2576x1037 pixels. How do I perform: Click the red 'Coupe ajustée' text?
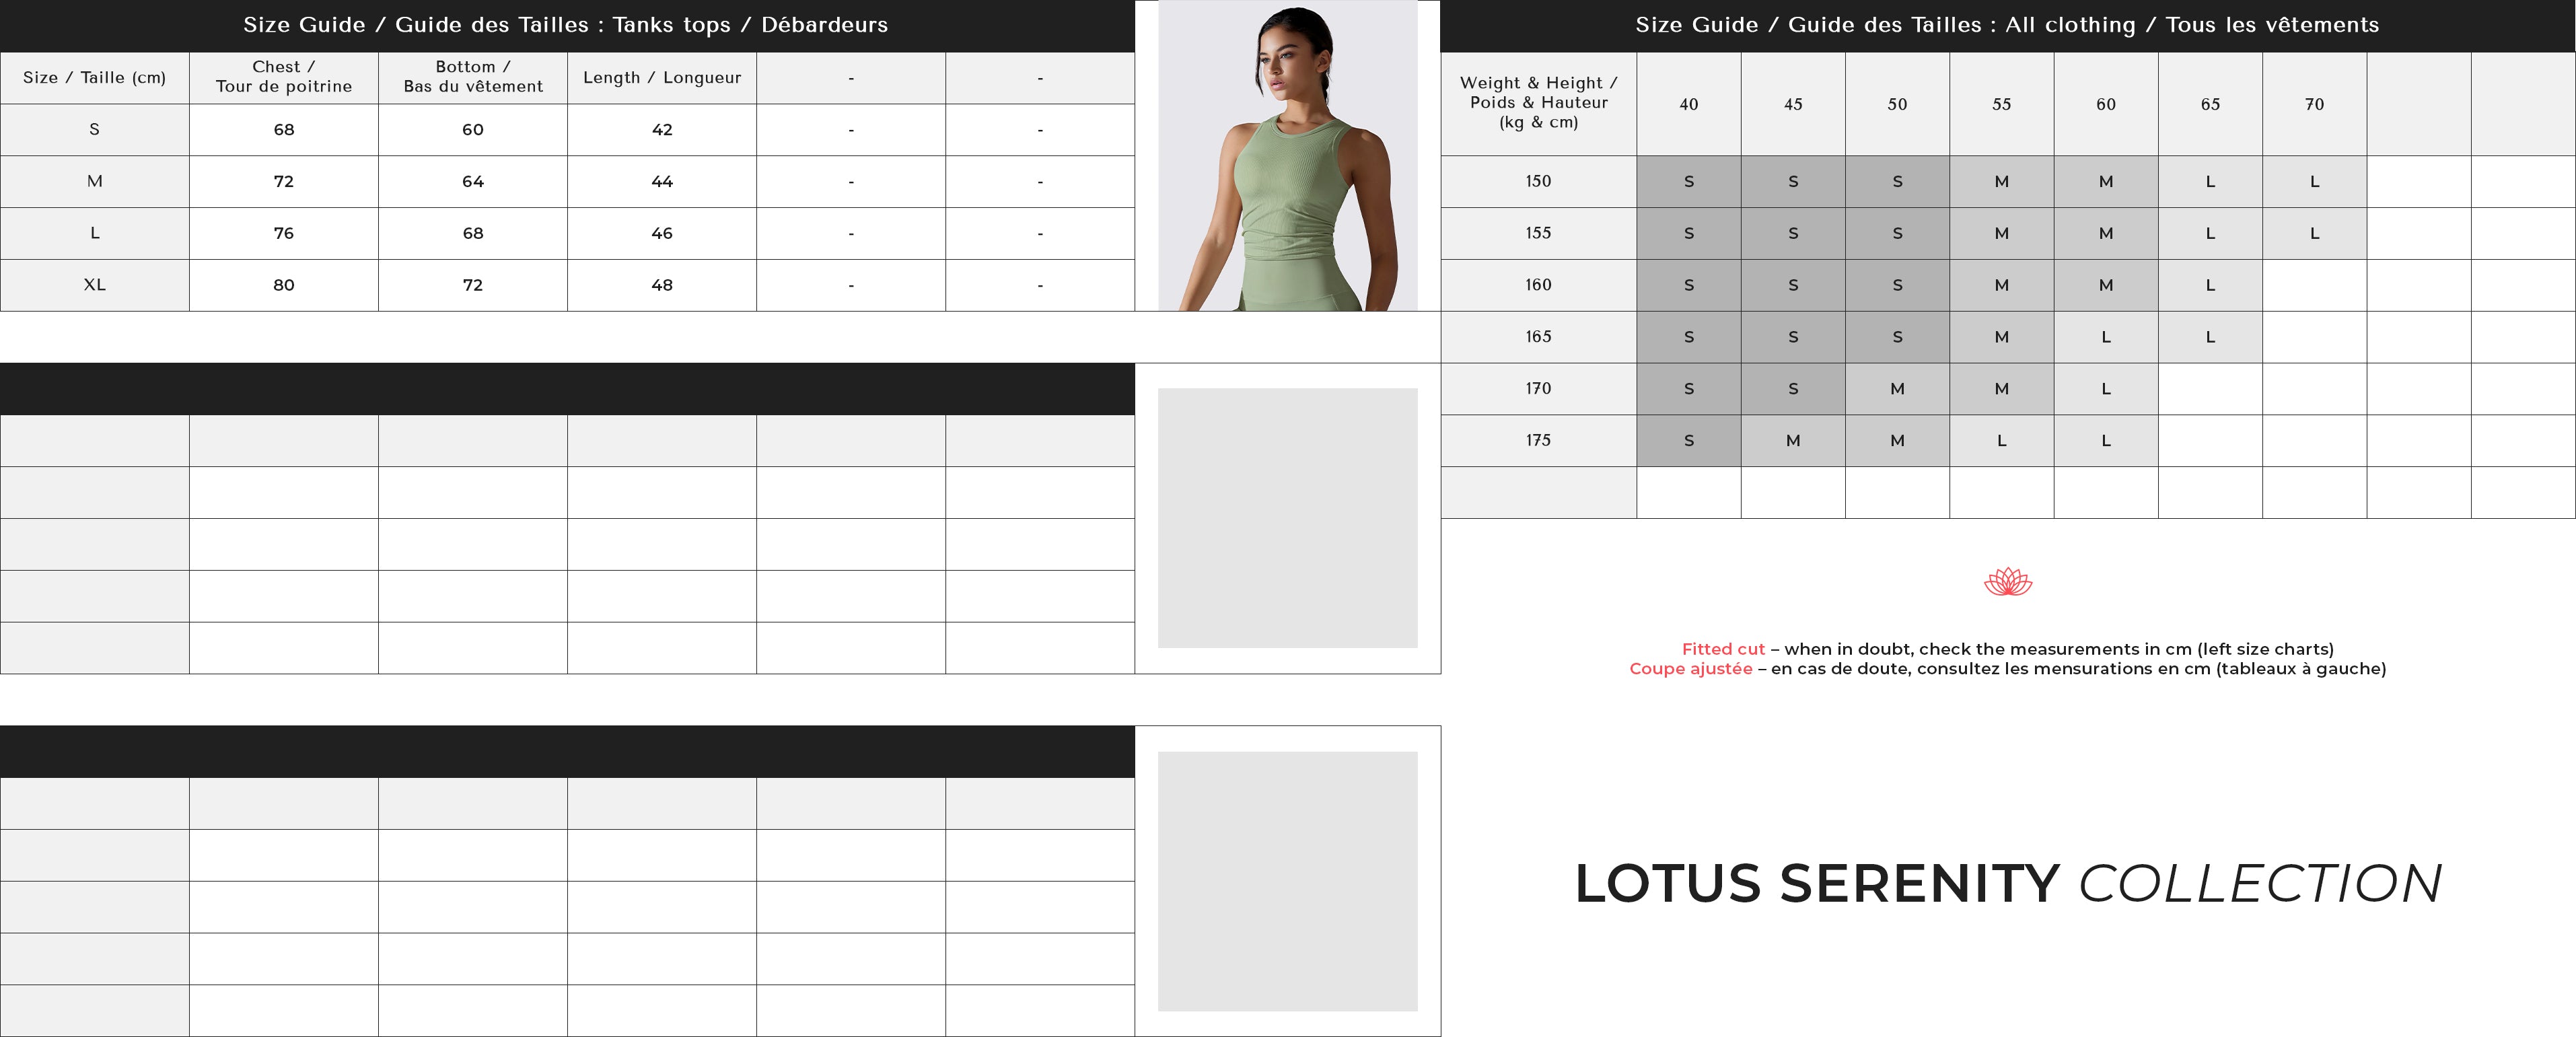coord(1690,669)
